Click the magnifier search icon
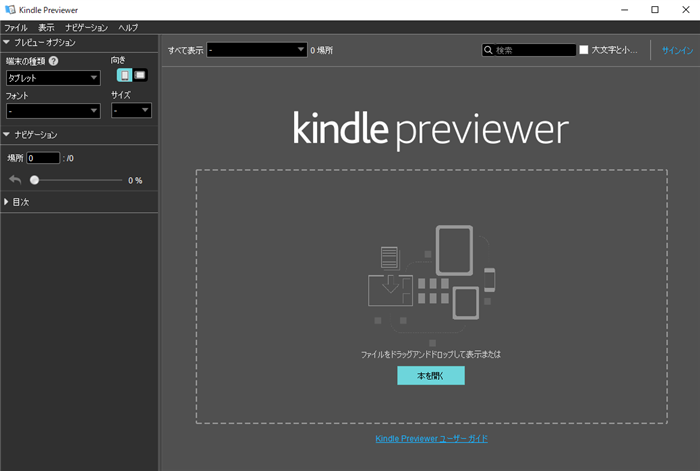Screen dimensions: 700x471 pos(488,50)
